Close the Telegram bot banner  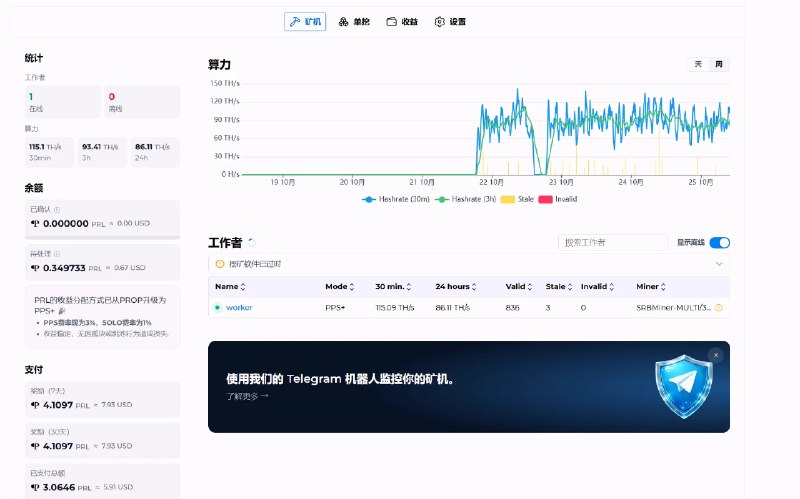(x=716, y=355)
